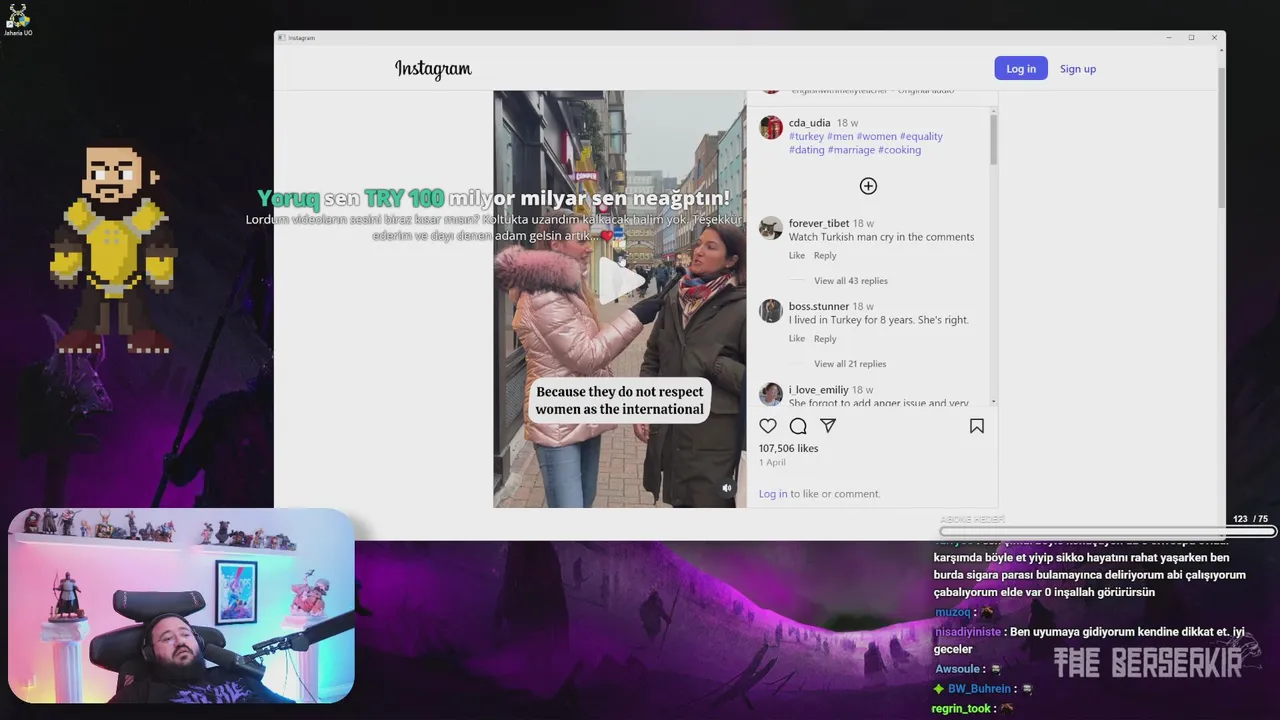Click the 107,506 likes count

click(x=788, y=449)
